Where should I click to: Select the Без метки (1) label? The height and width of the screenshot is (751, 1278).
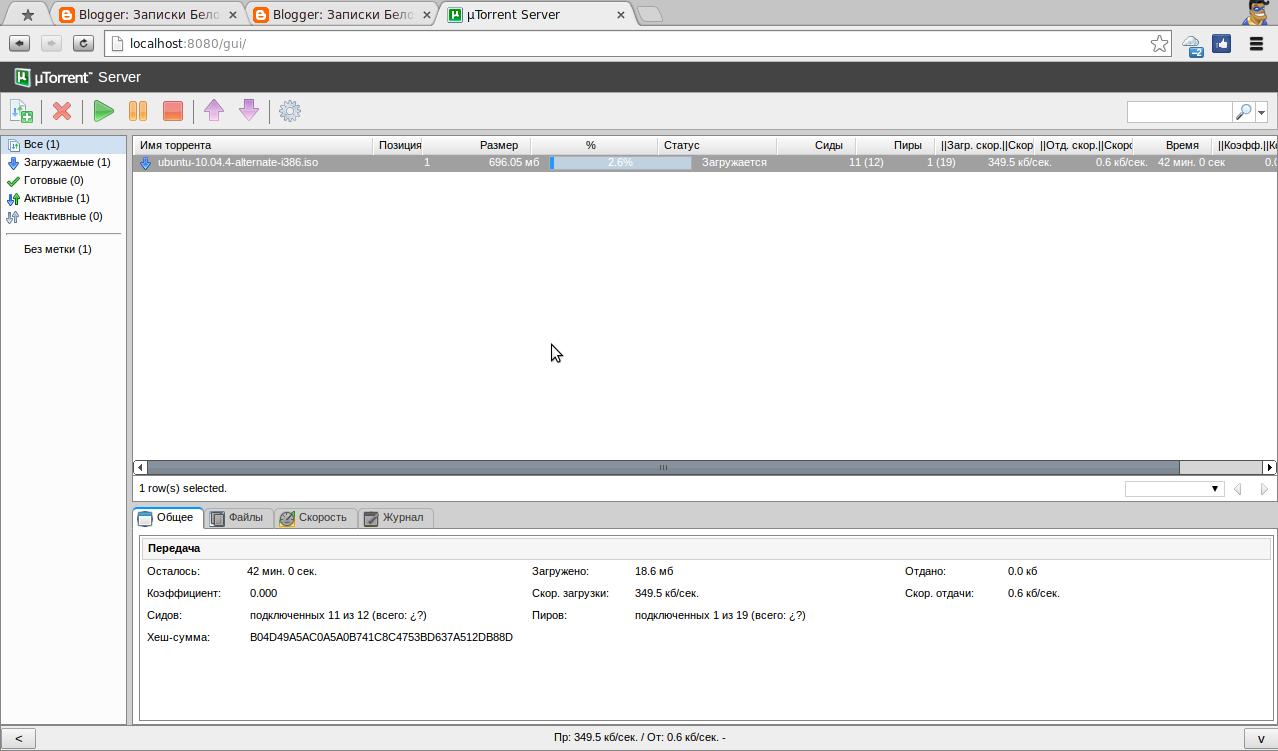point(64,249)
